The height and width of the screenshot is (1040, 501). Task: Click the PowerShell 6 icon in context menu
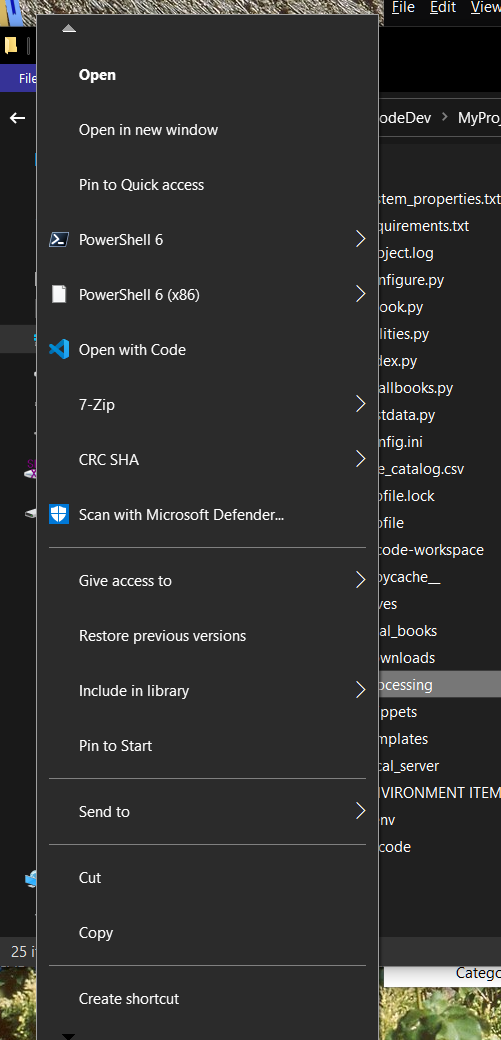point(59,239)
